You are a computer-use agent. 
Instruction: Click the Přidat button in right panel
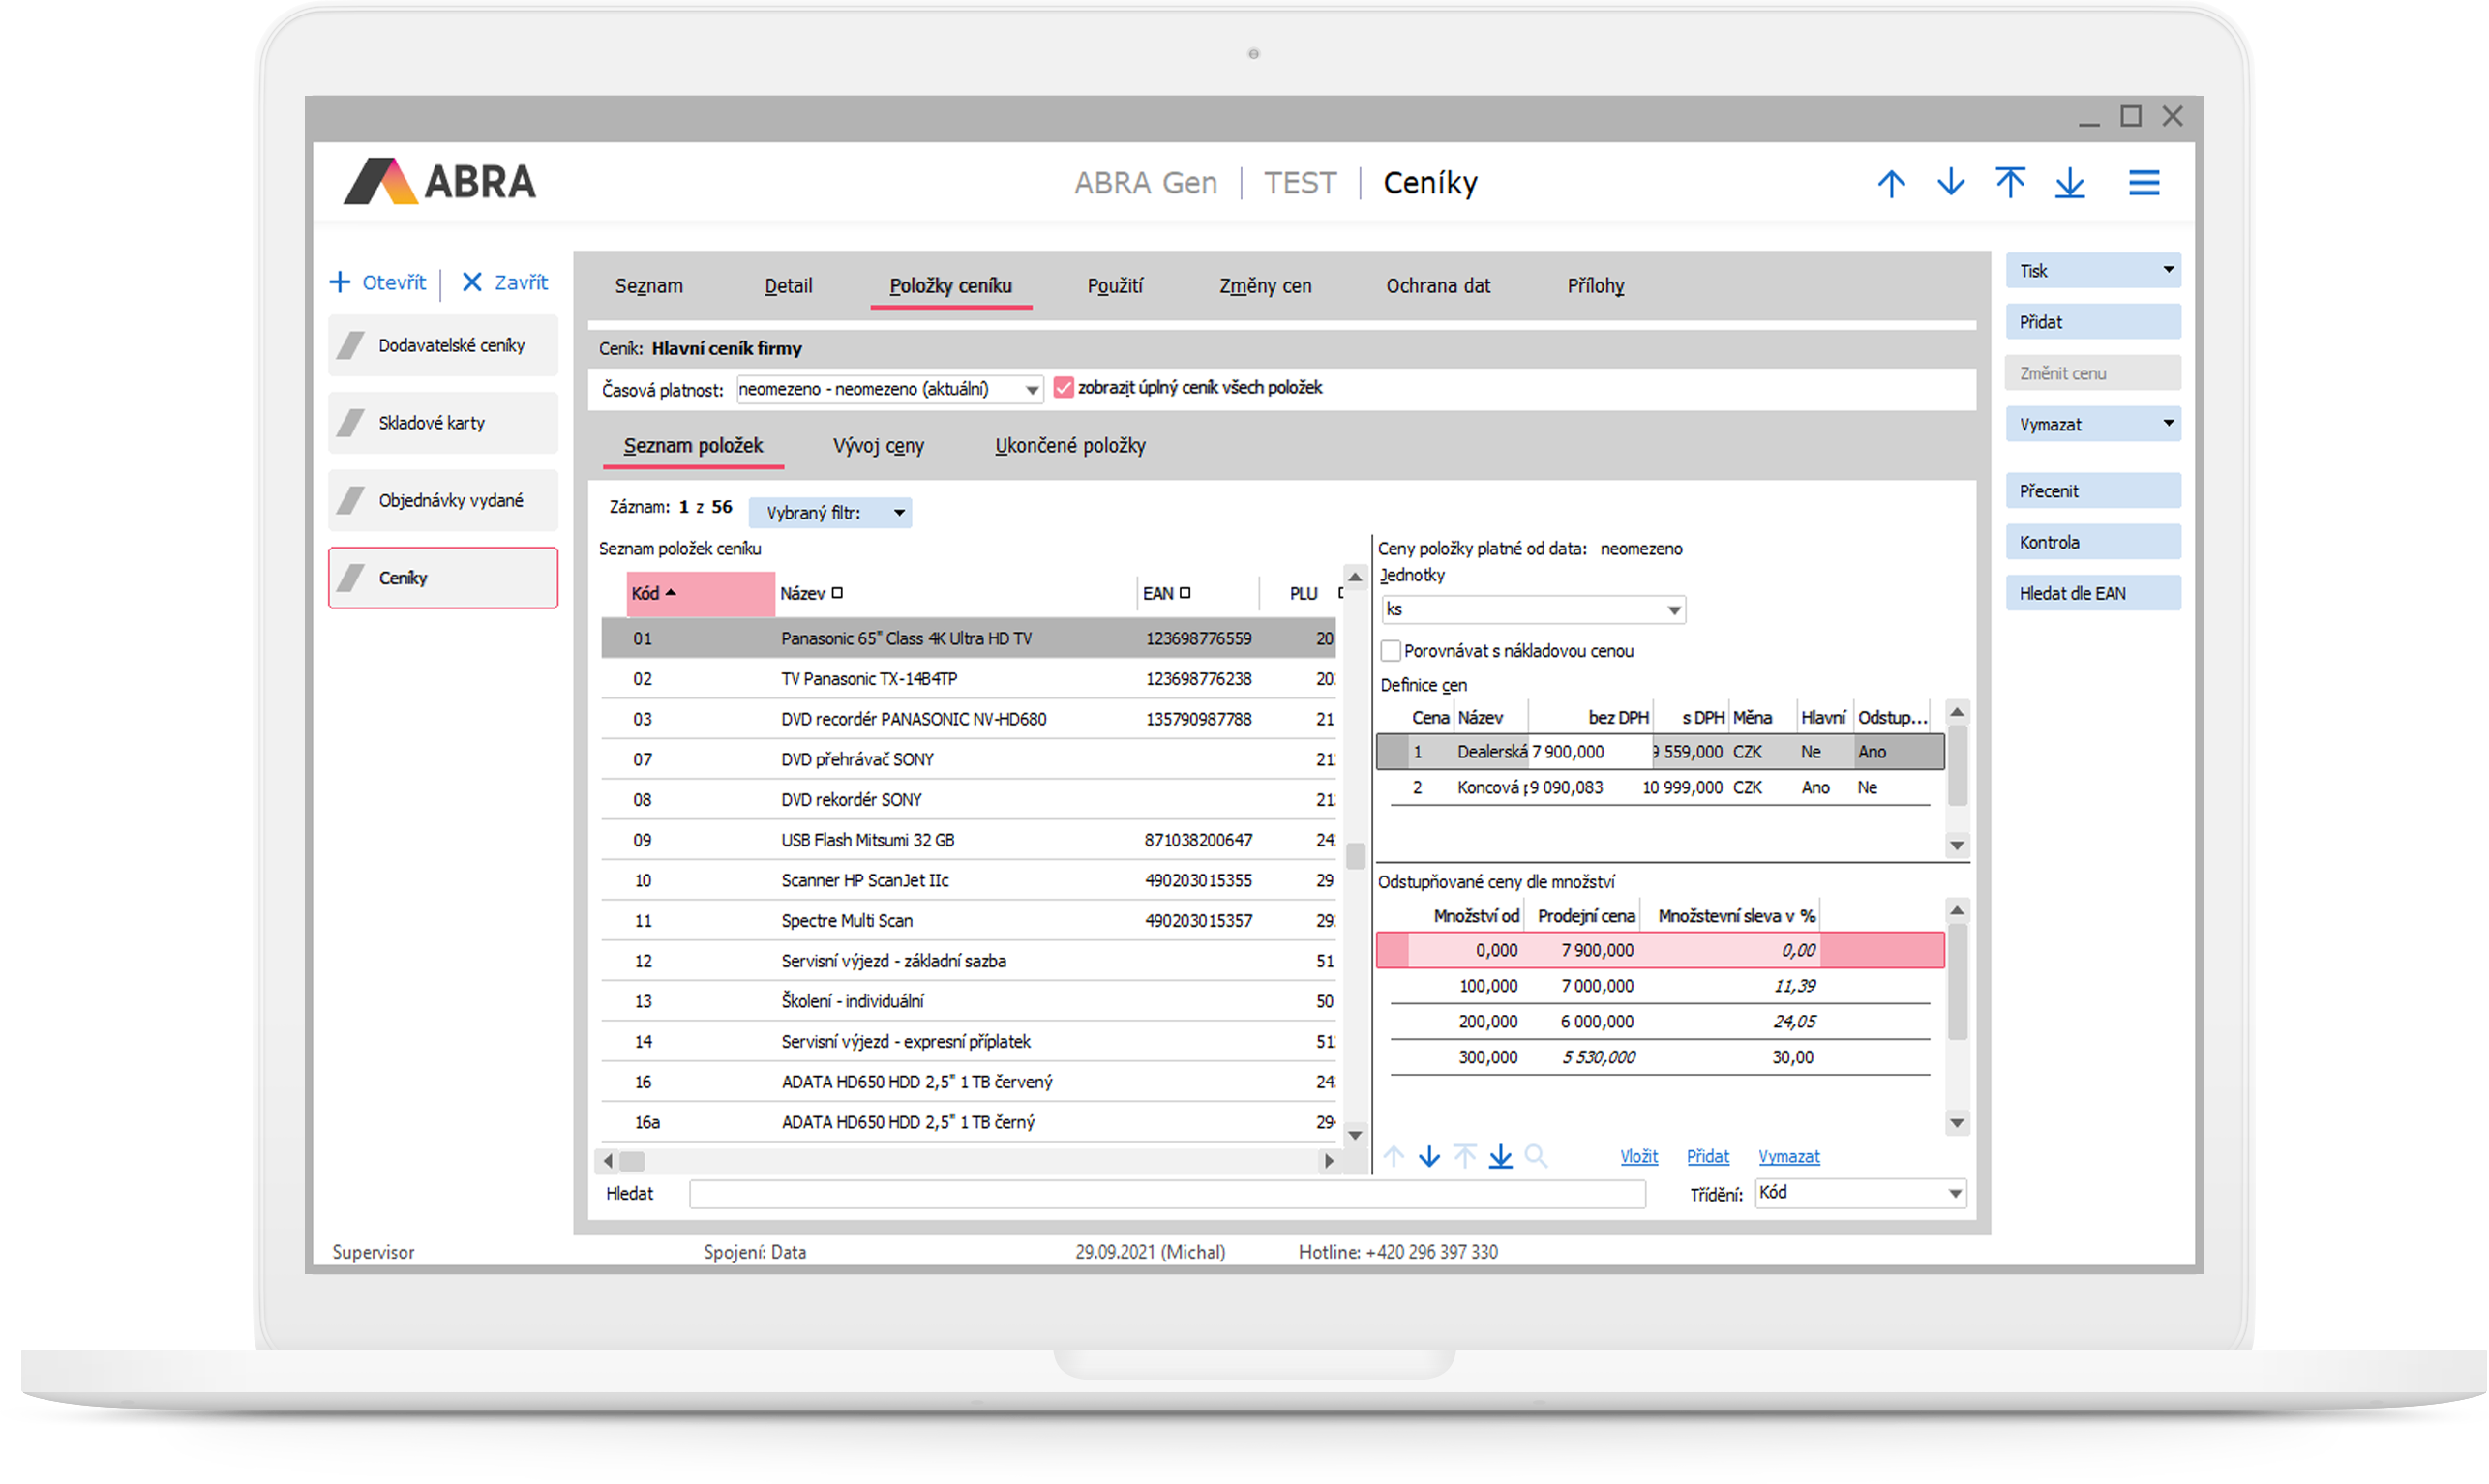point(2093,322)
